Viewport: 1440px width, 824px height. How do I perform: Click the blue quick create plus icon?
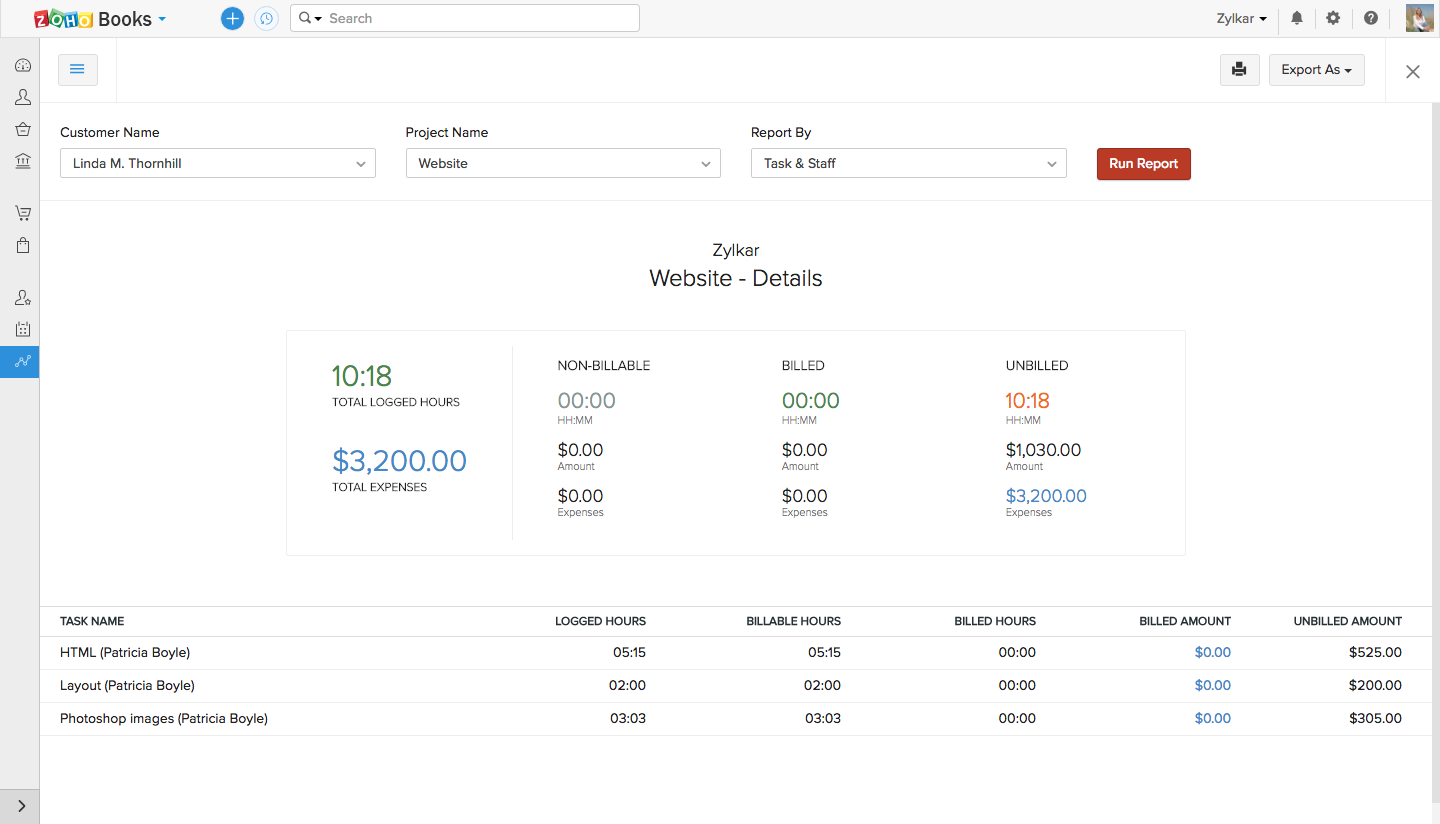[232, 18]
